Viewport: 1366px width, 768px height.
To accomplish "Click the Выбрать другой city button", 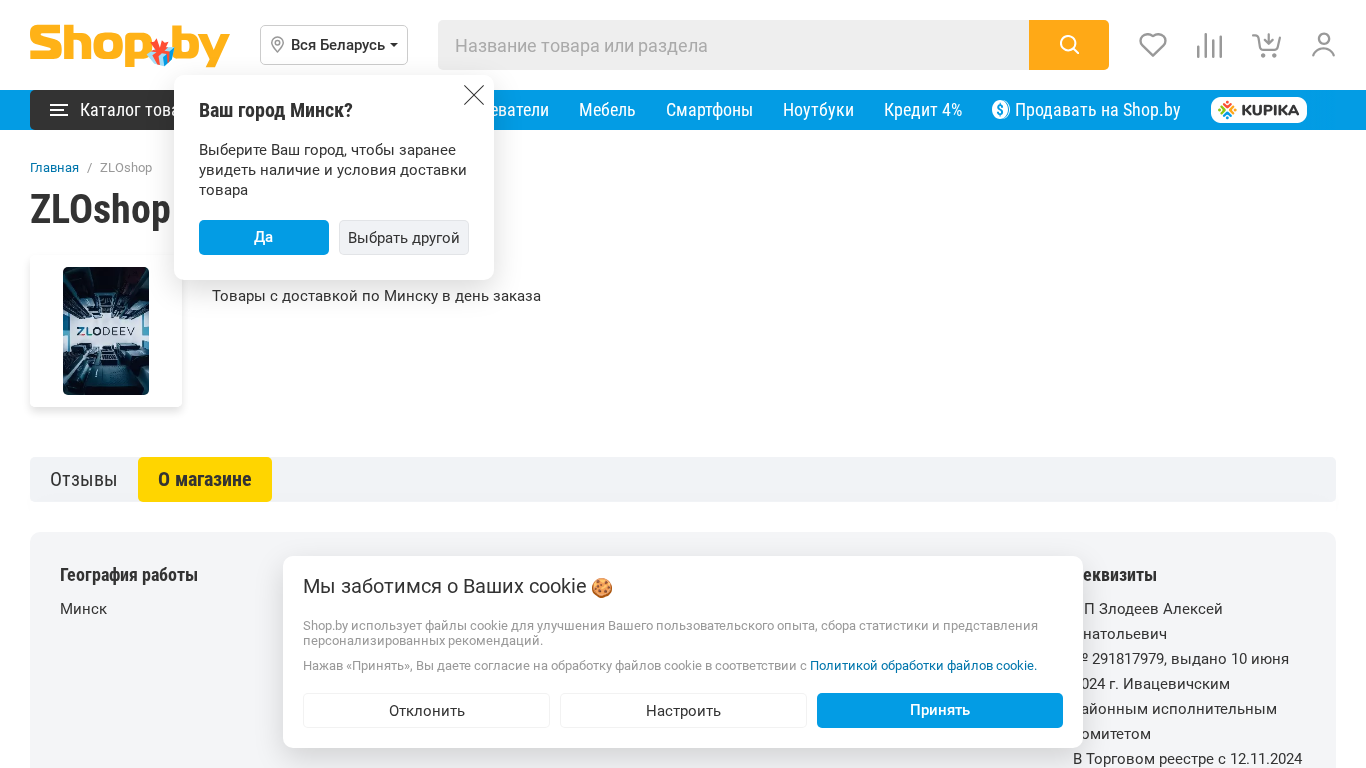I will 404,238.
